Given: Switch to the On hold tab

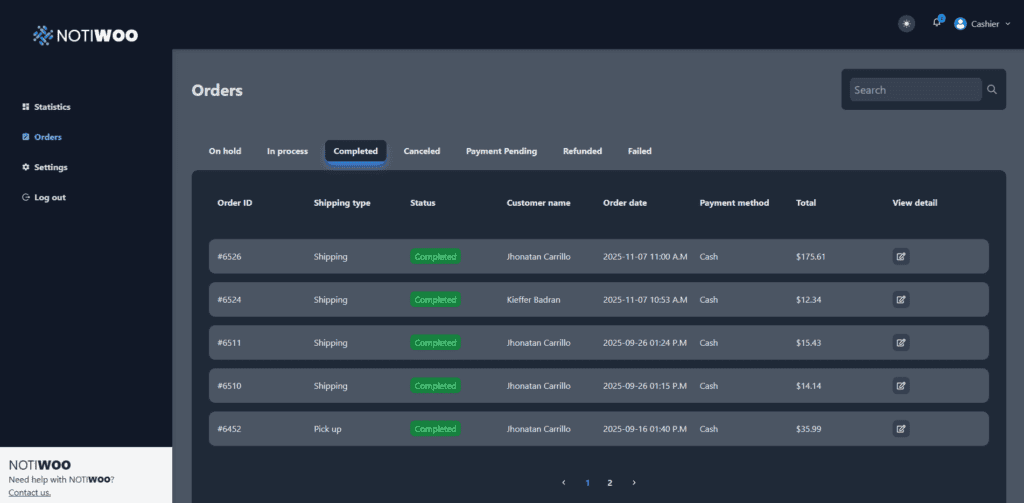Looking at the screenshot, I should 225,151.
